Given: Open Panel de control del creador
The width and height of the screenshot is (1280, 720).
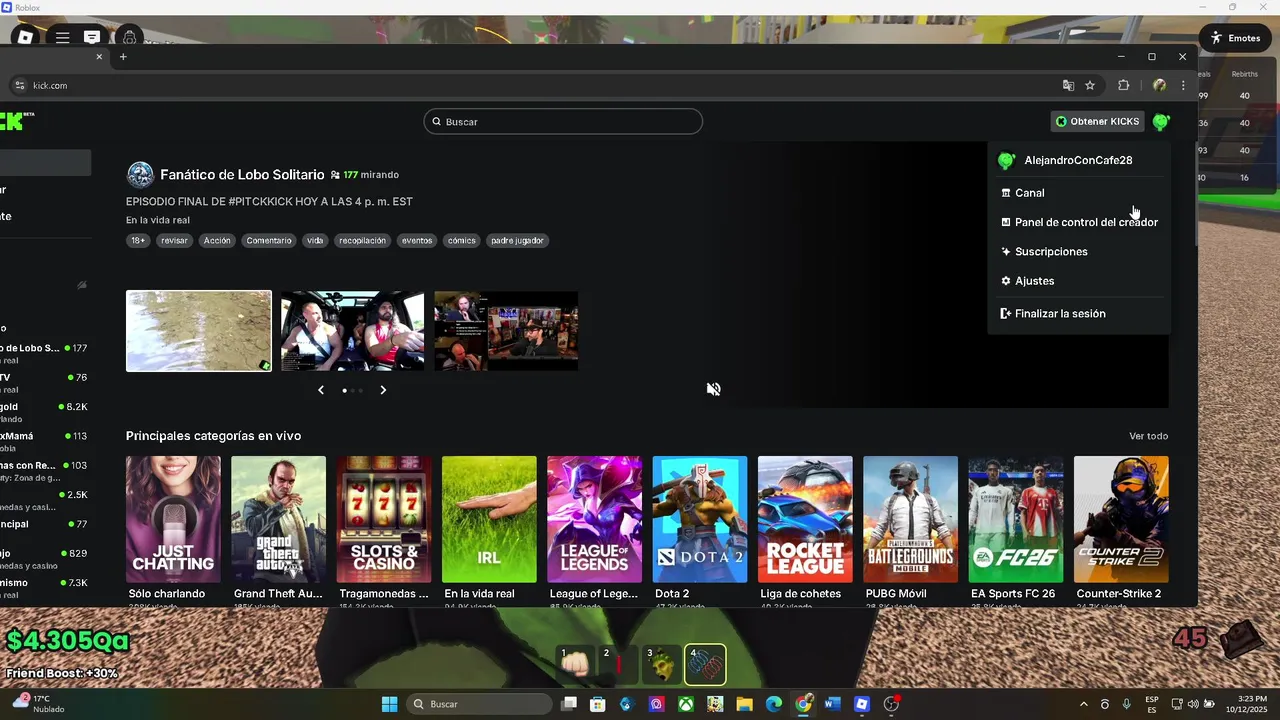Looking at the screenshot, I should (1078, 222).
